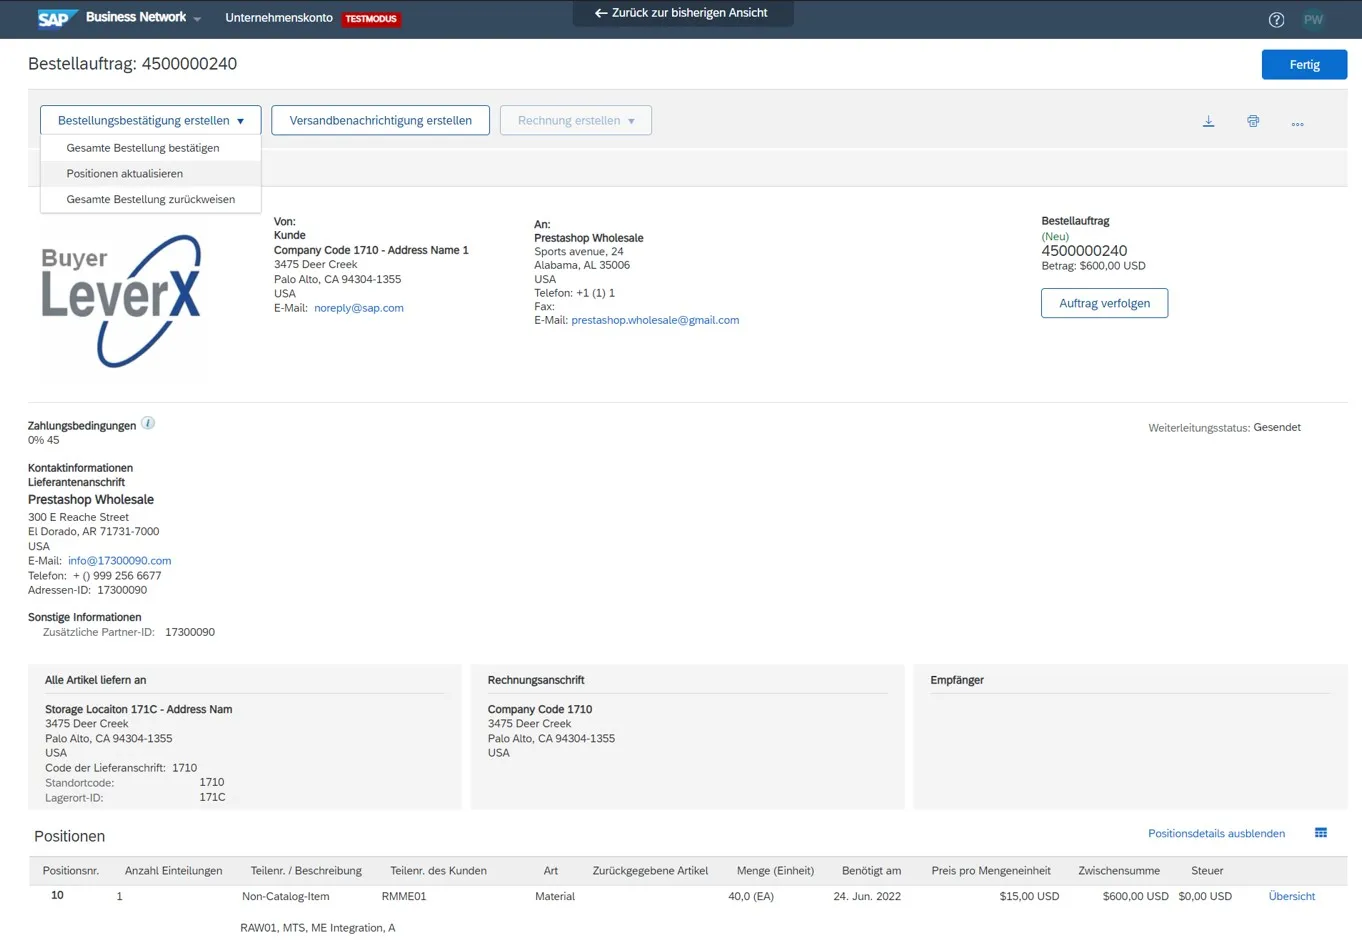This screenshot has width=1362, height=949.
Task: Click the Material type cell
Action: click(x=555, y=897)
